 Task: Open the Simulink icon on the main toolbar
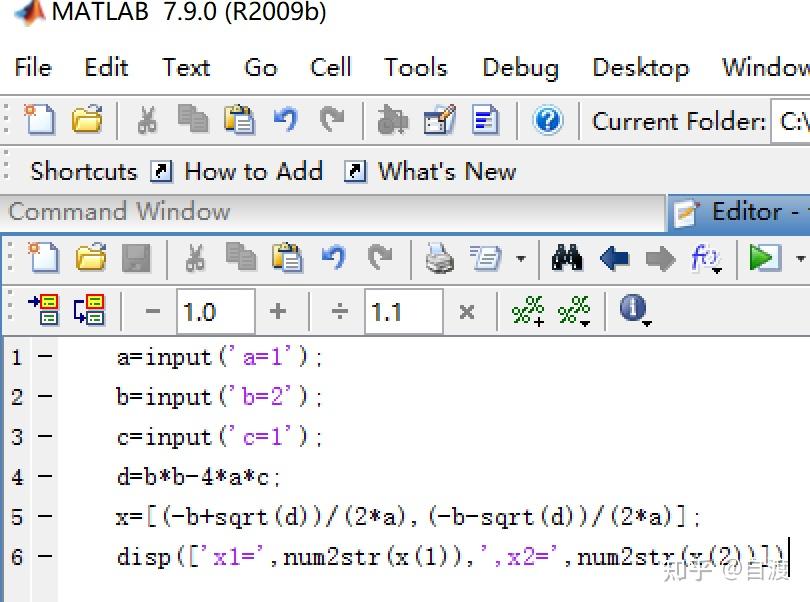coord(390,120)
